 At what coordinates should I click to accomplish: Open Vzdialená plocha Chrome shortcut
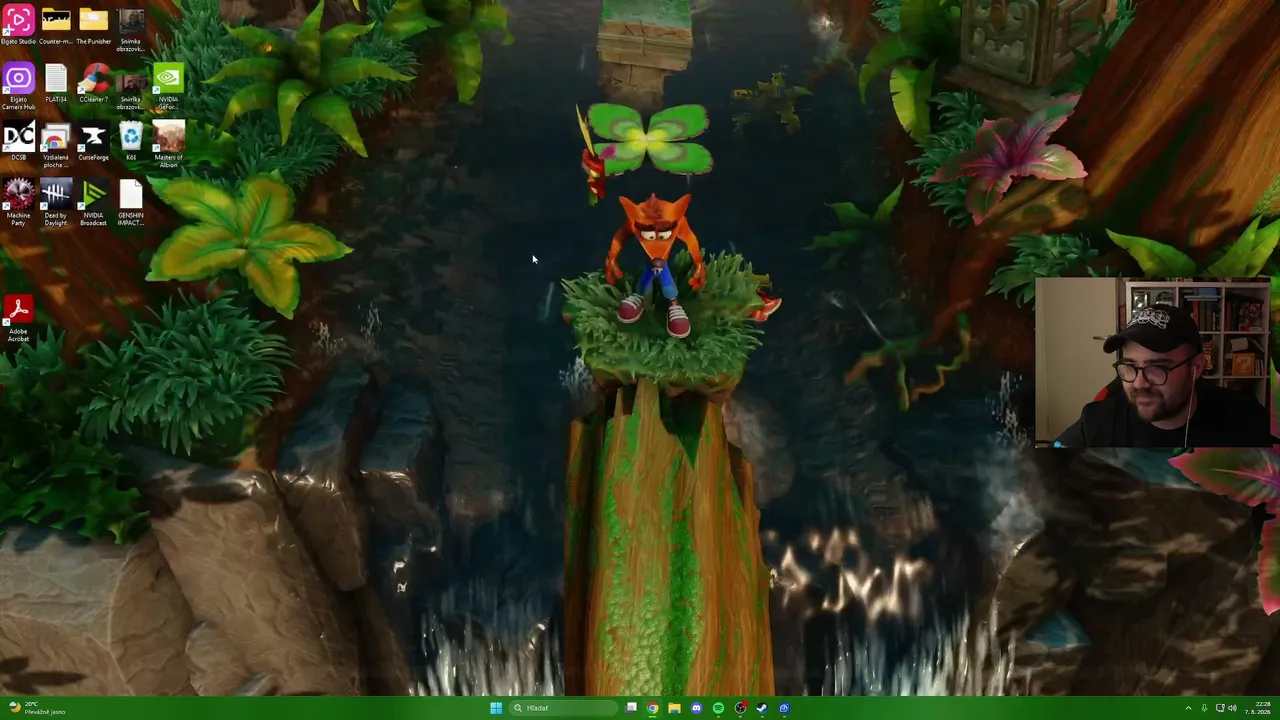pos(56,145)
